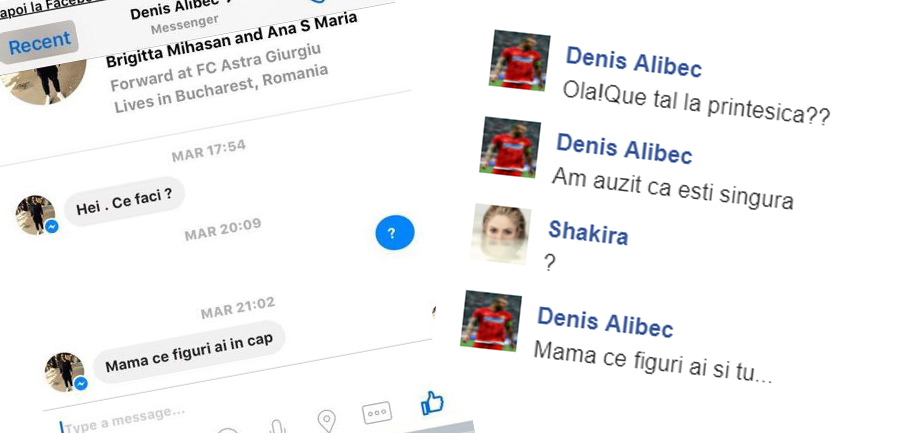Tap the thumbs-up like icon
This screenshot has width=923, height=433.
tap(432, 404)
